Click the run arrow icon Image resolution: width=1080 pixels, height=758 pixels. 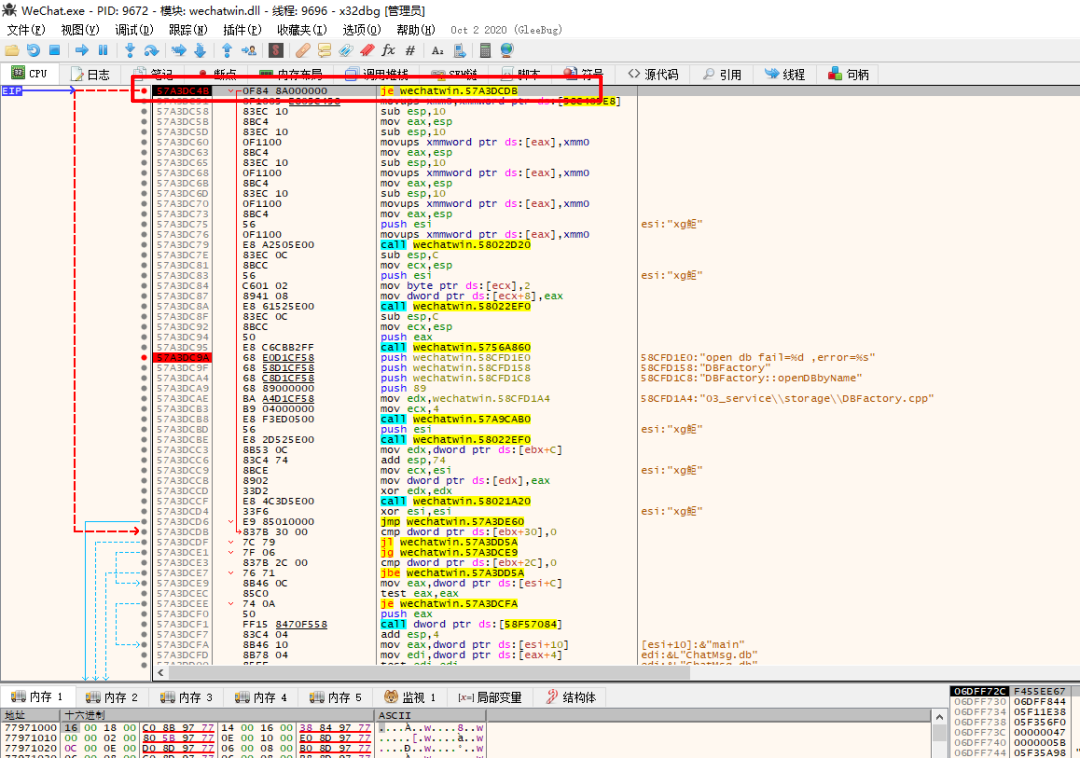[x=82, y=50]
